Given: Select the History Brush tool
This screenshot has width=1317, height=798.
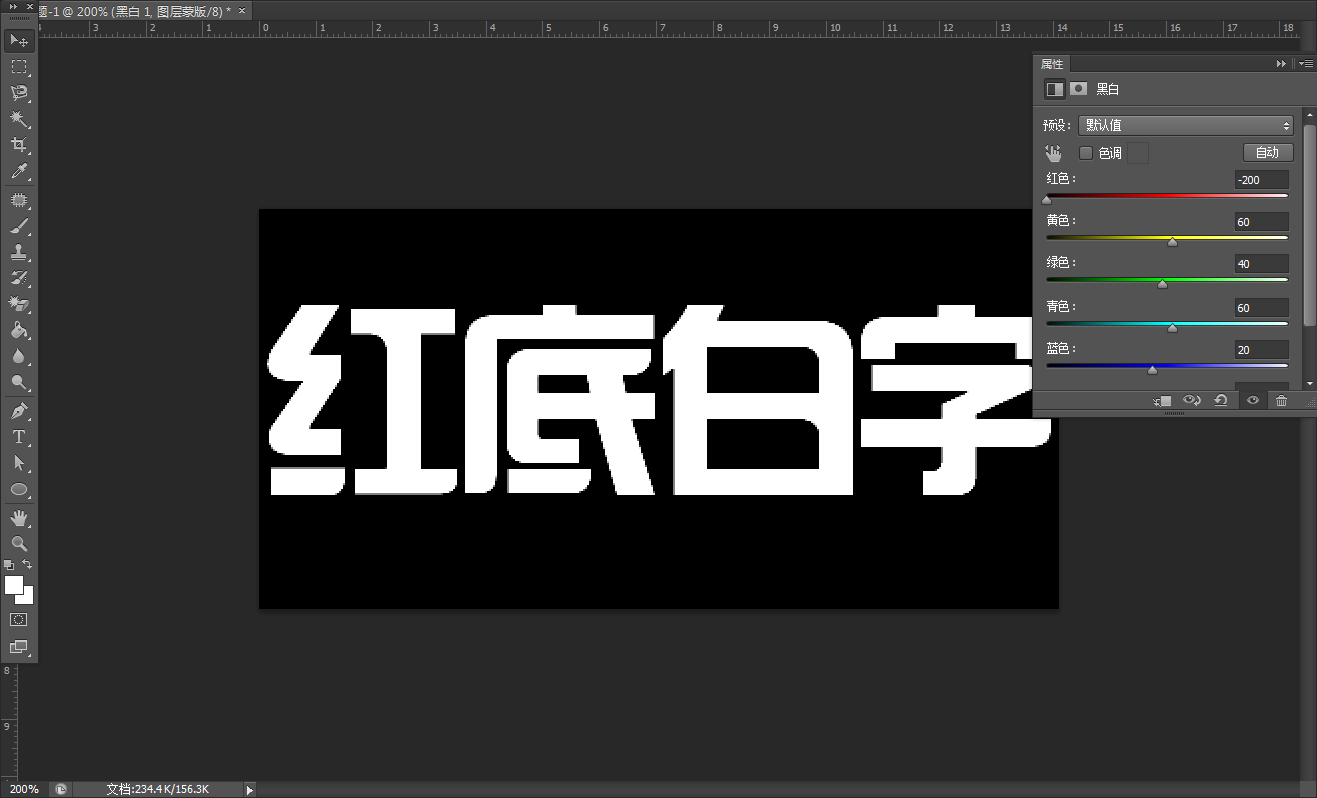Looking at the screenshot, I should click(x=19, y=278).
